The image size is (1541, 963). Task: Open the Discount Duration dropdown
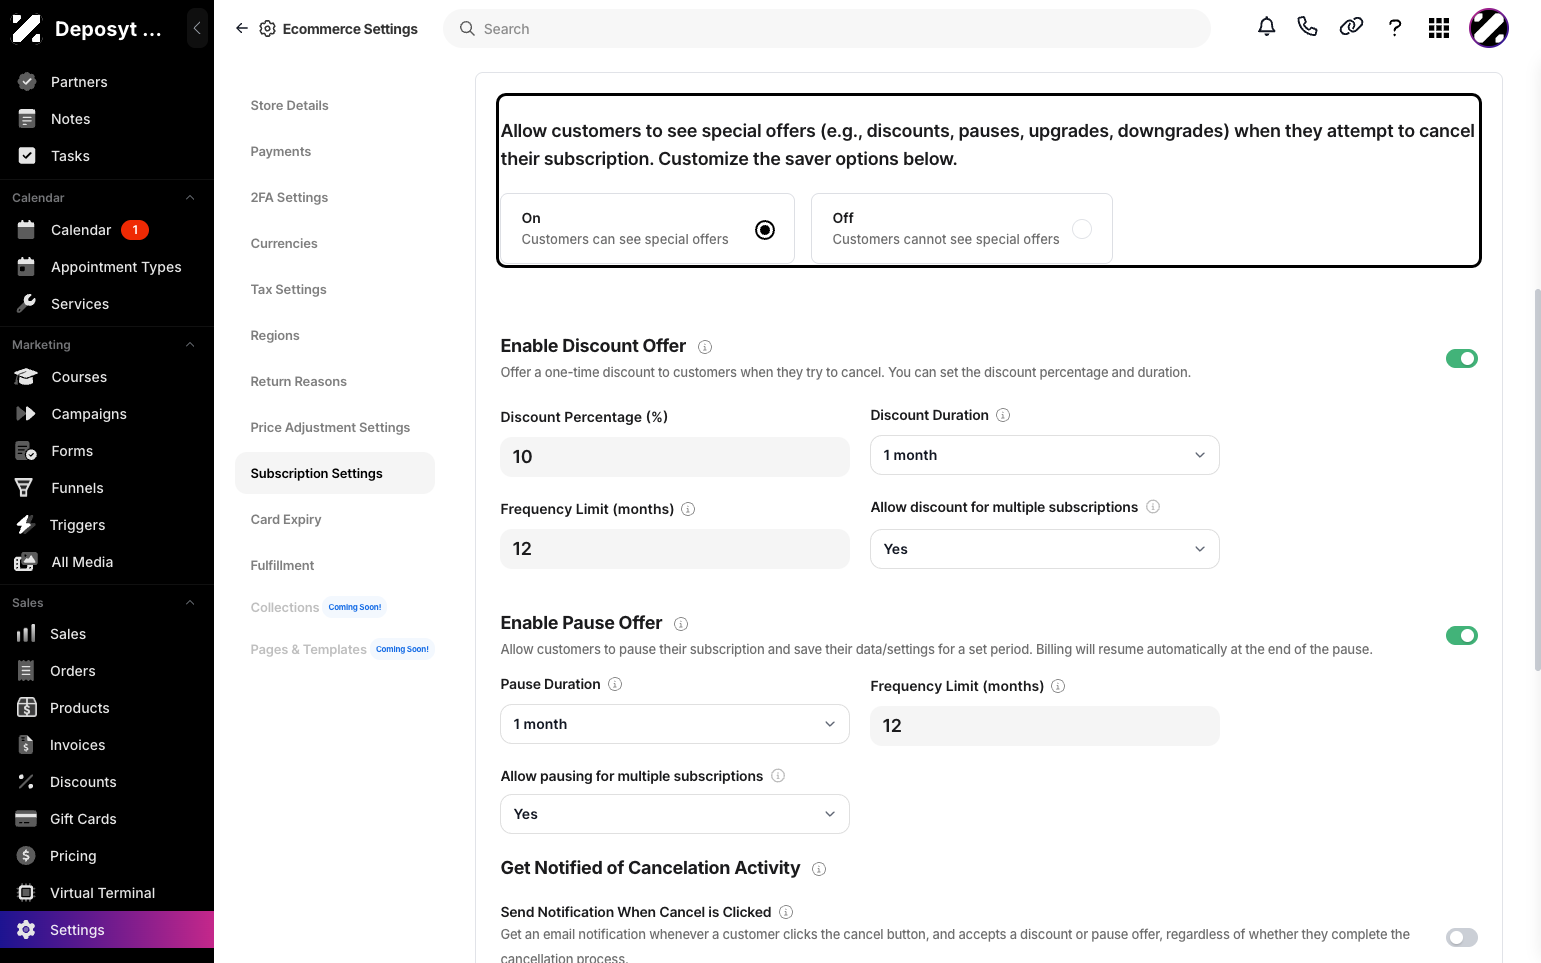point(1045,455)
